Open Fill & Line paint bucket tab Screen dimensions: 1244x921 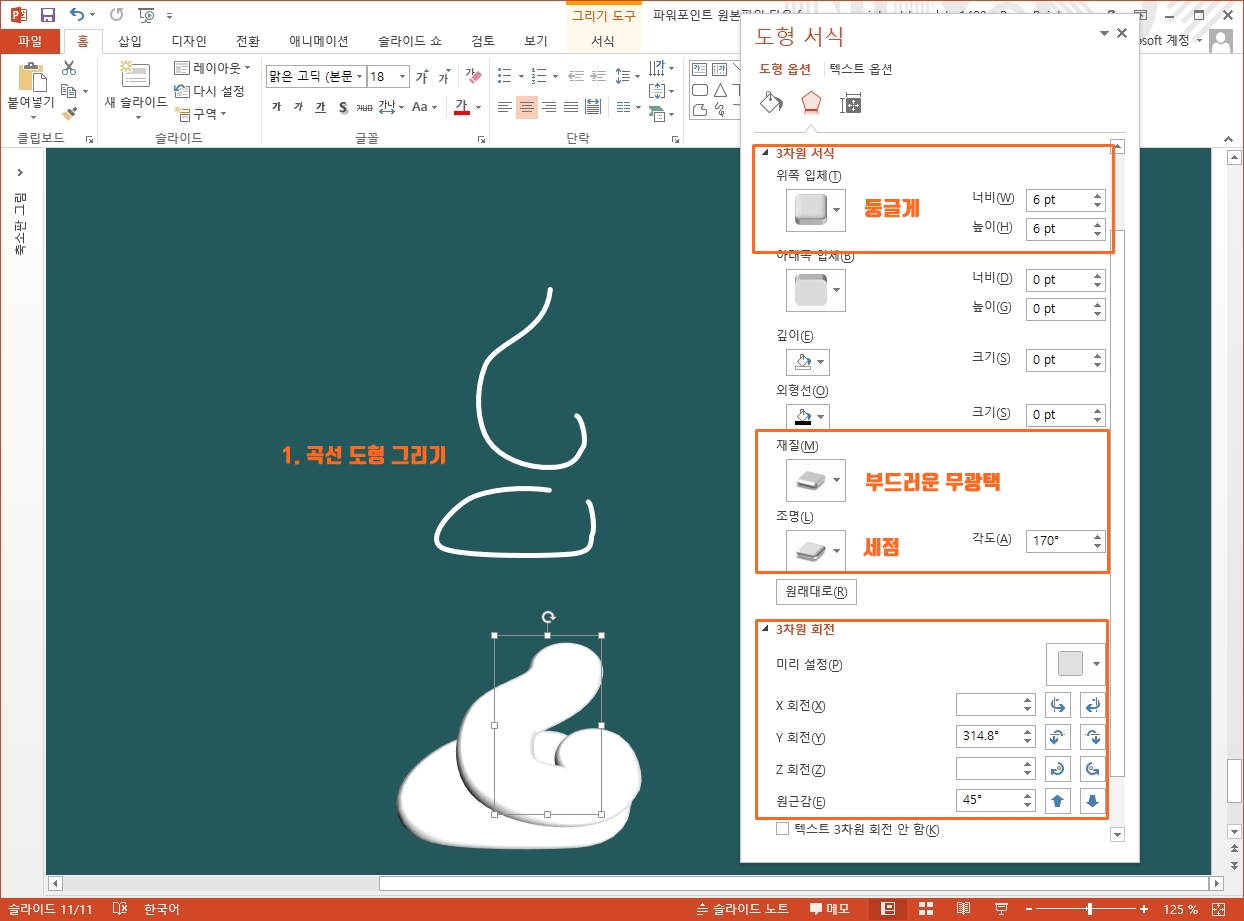click(771, 102)
